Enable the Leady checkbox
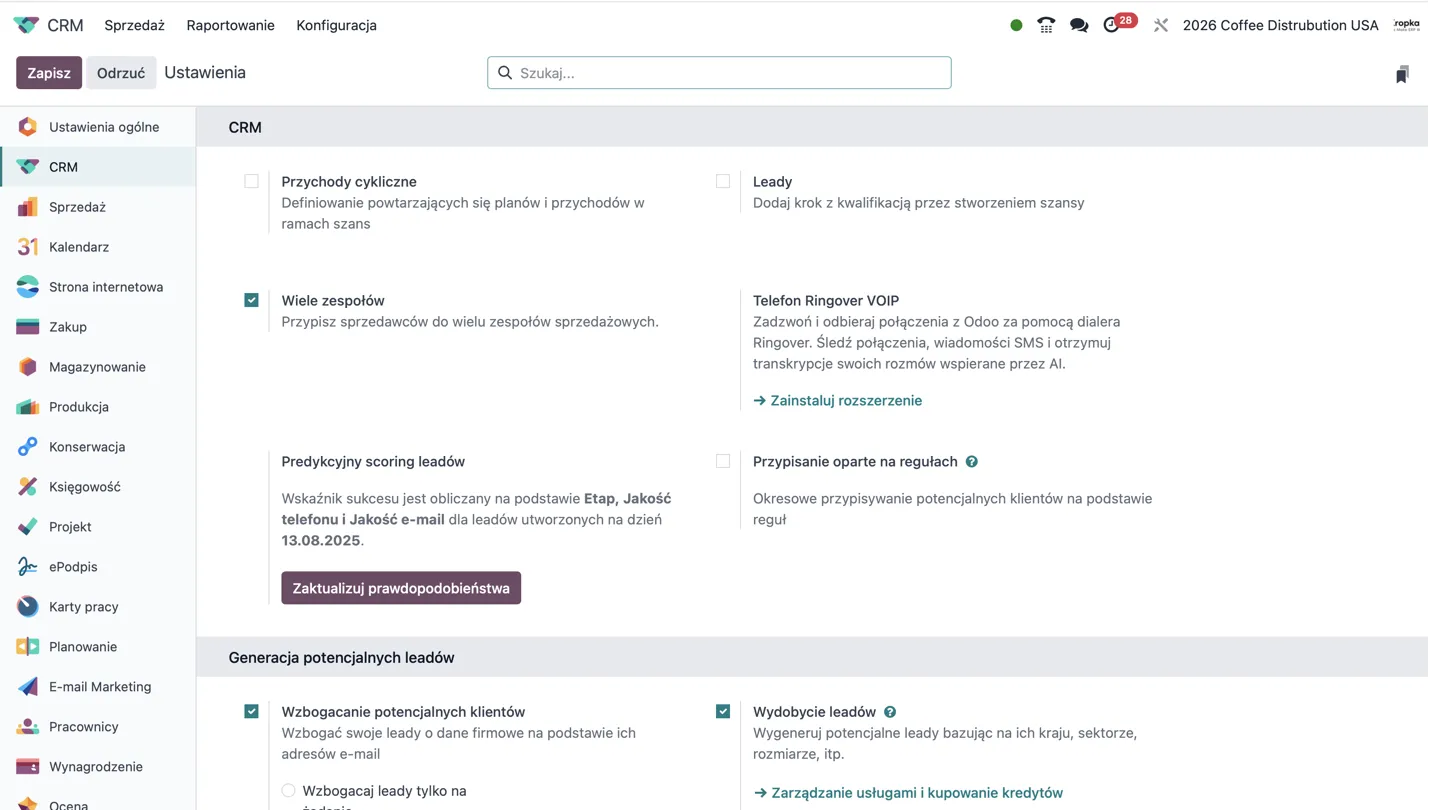This screenshot has width=1429, height=810. pos(723,181)
